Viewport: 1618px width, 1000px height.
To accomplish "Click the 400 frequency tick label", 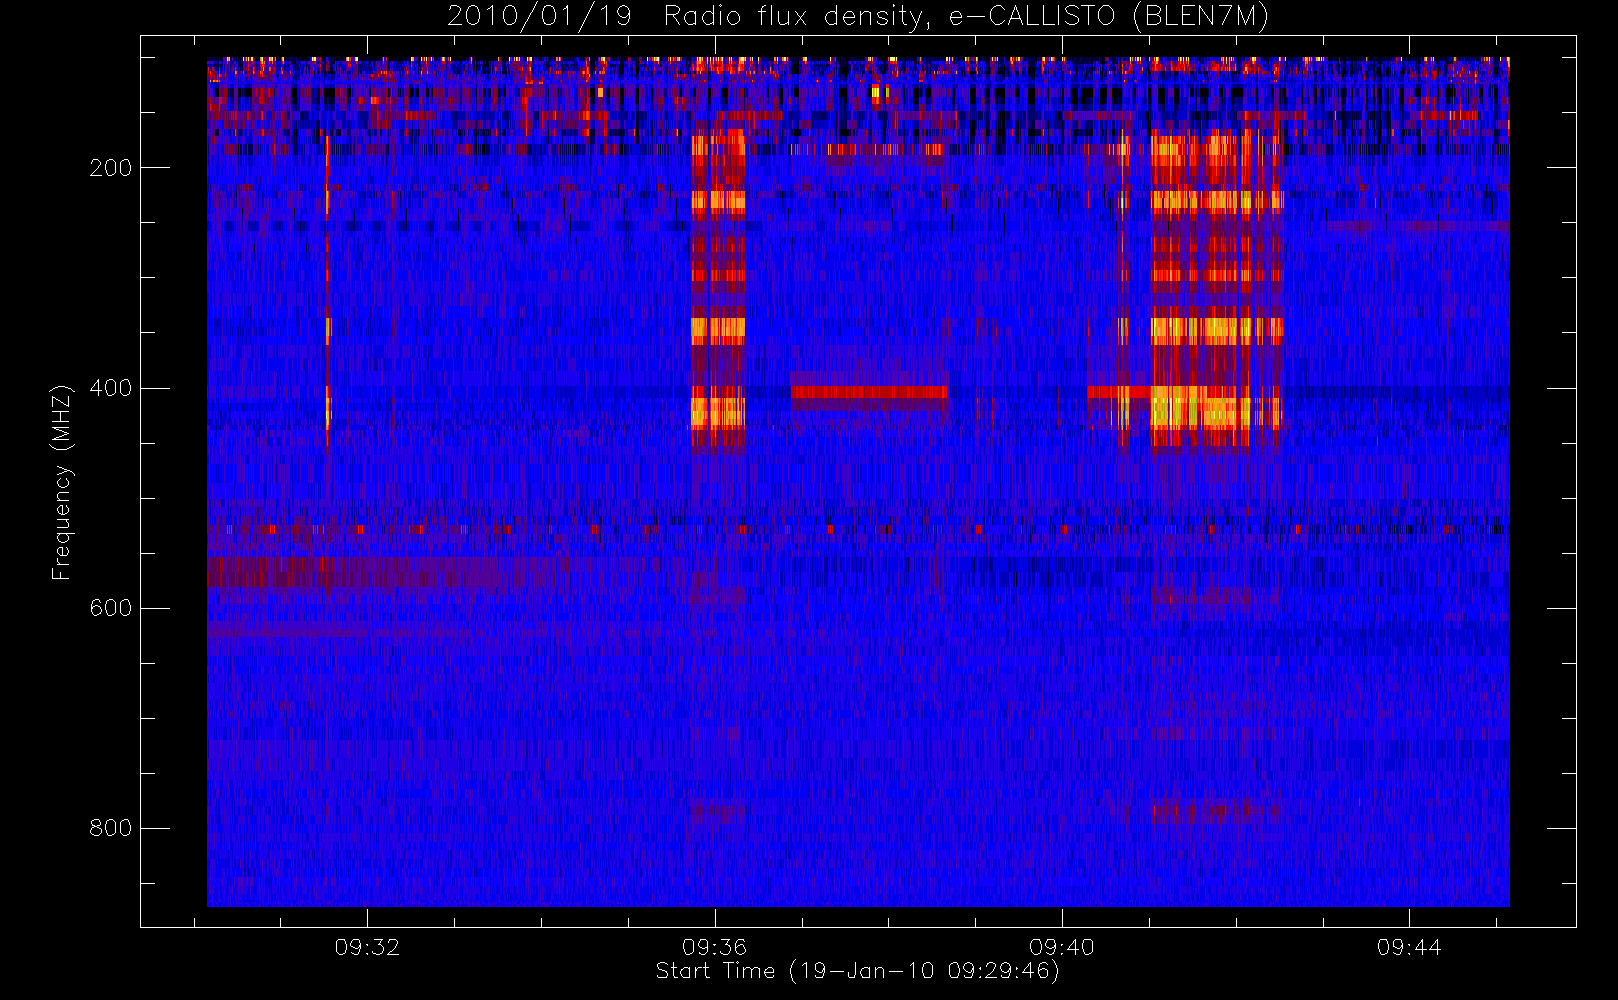I will coord(110,388).
